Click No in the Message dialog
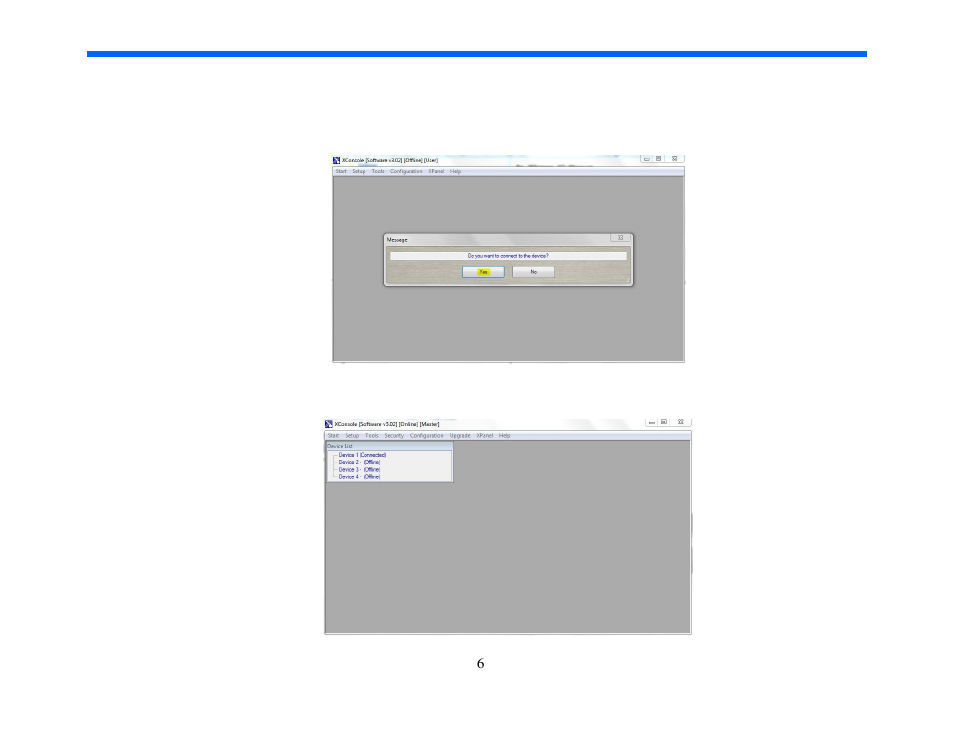 click(534, 272)
